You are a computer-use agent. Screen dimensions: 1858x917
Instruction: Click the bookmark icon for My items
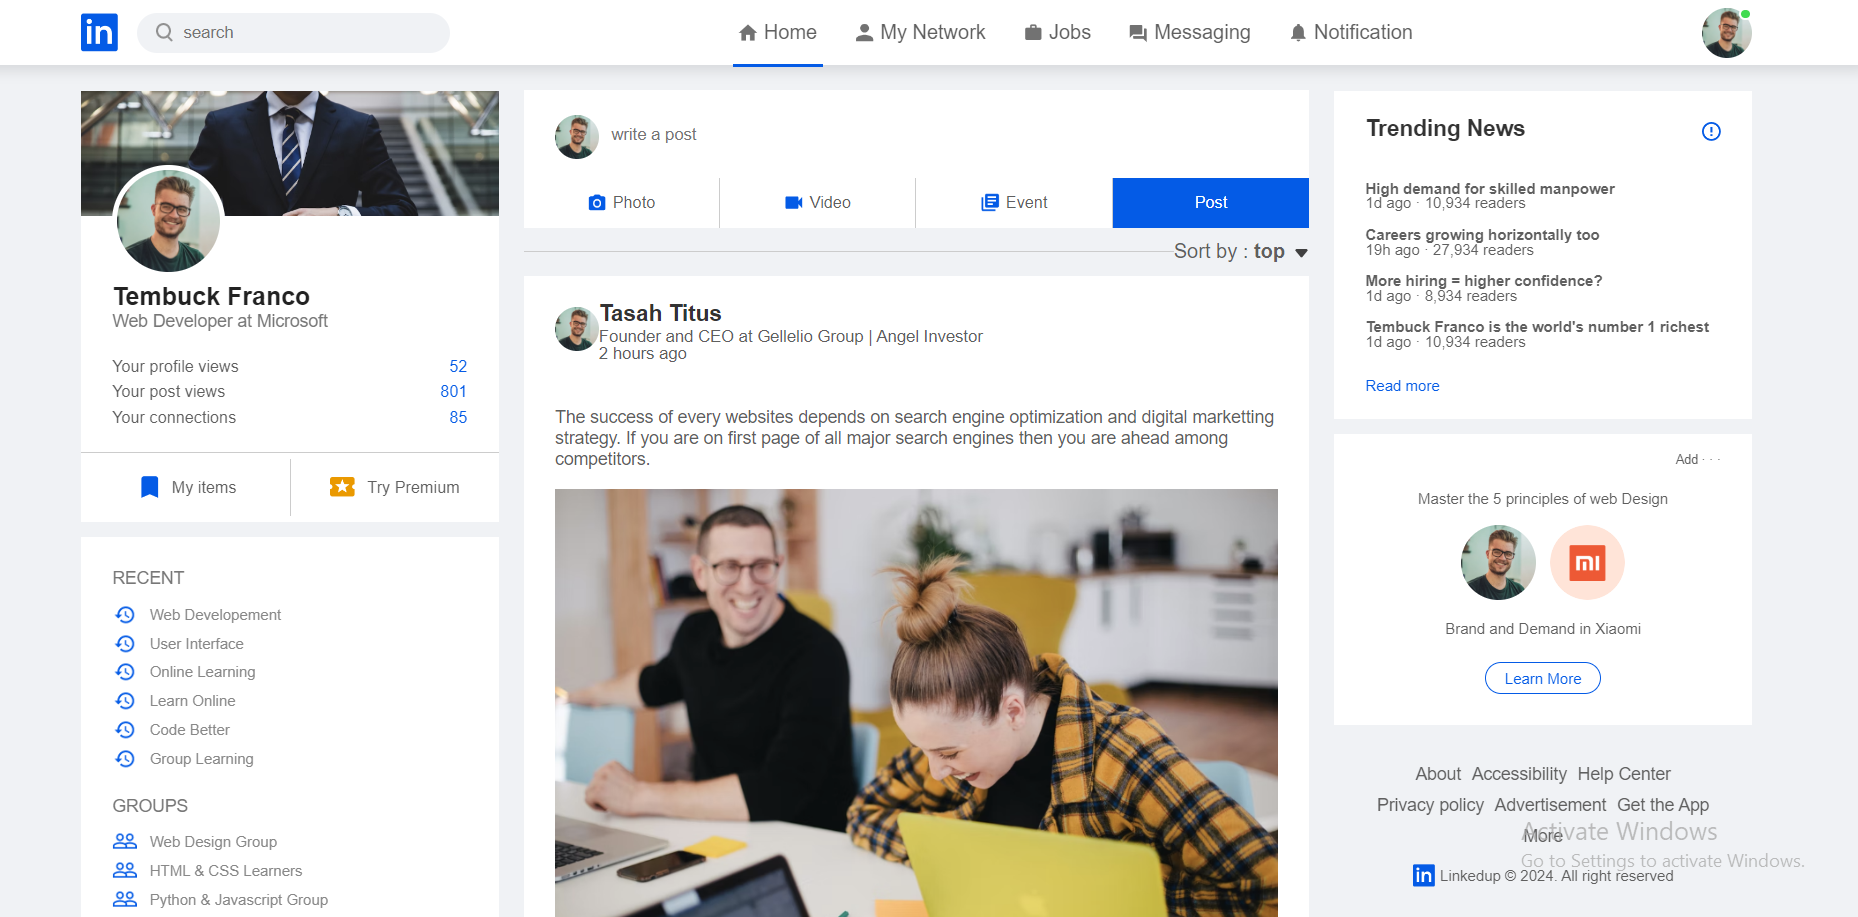pos(150,487)
